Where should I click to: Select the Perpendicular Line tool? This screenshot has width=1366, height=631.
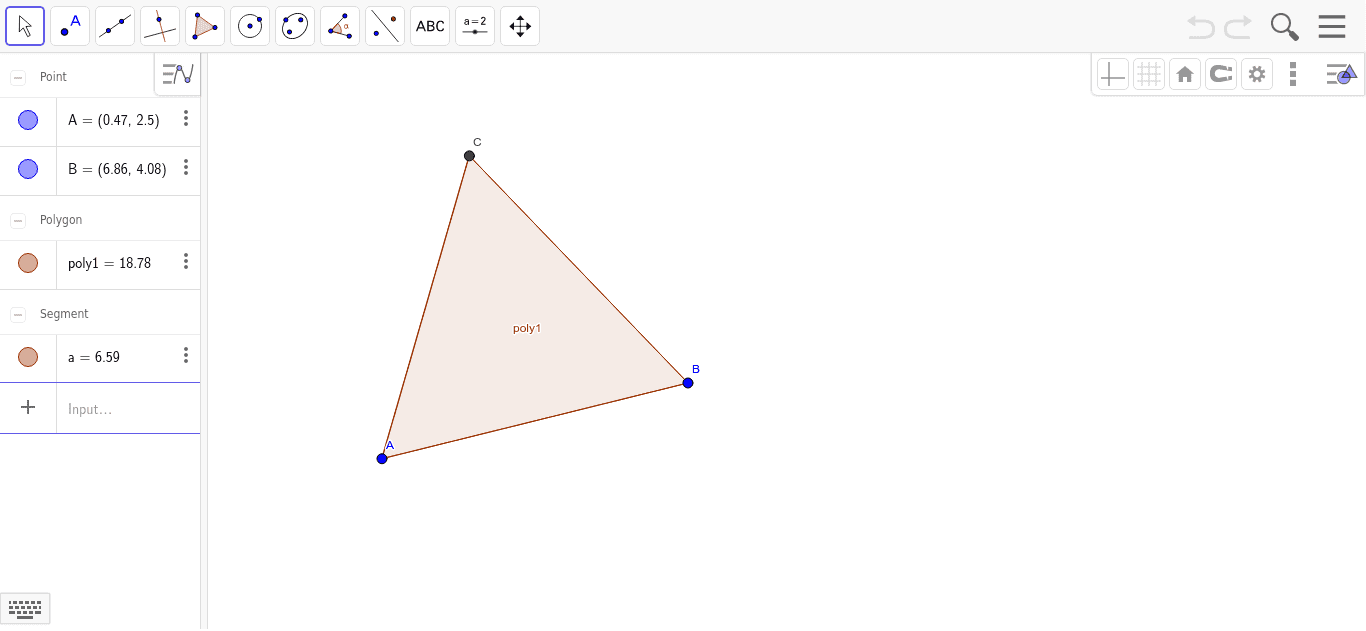pos(160,26)
